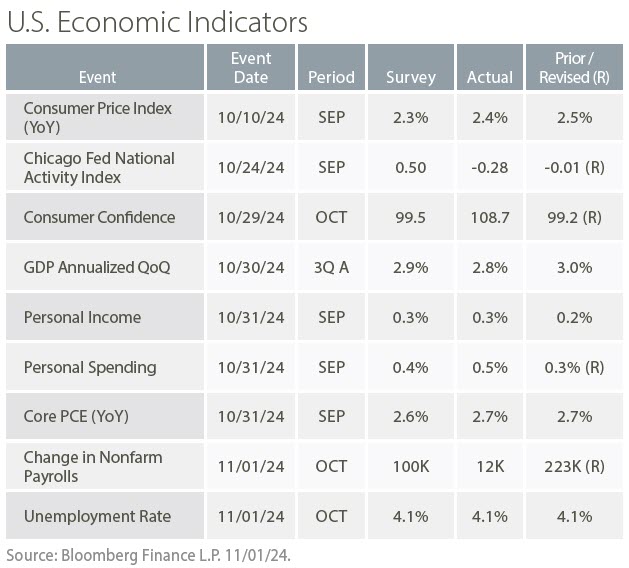
Task: Select the 'Event Date' column header
Action: coord(251,67)
